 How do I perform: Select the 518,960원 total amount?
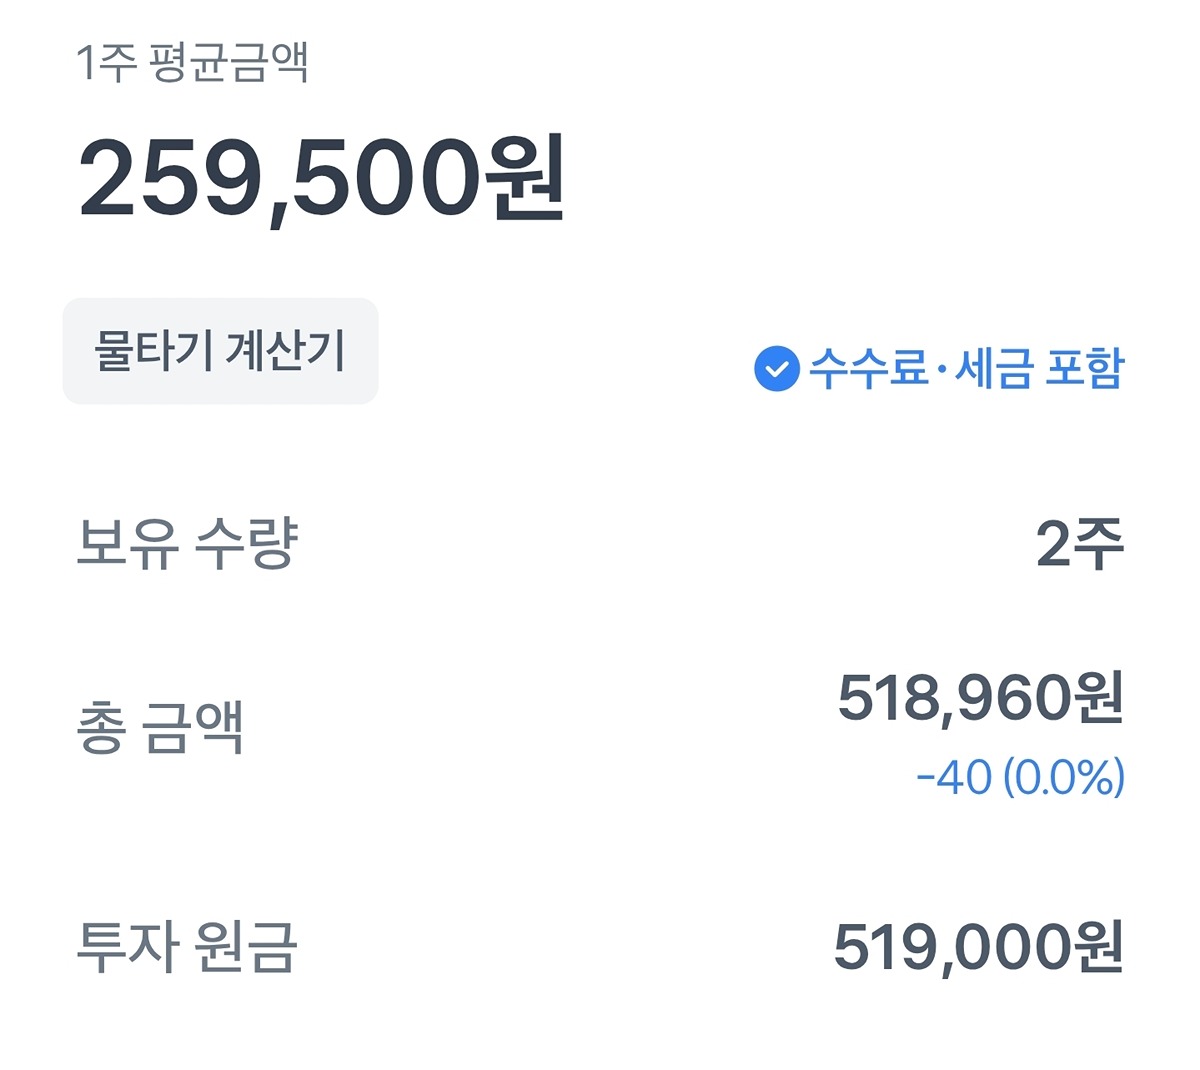tap(980, 698)
